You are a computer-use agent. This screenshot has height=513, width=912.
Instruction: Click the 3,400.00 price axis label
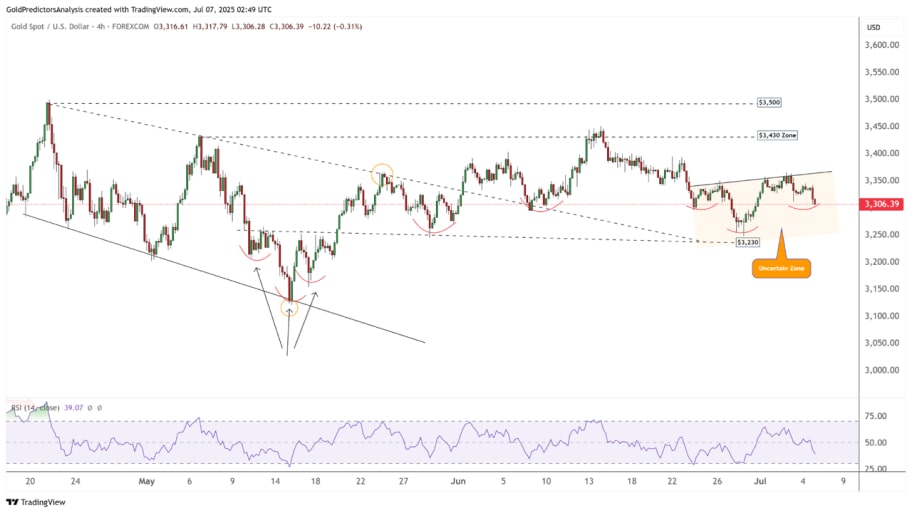pyautogui.click(x=882, y=153)
